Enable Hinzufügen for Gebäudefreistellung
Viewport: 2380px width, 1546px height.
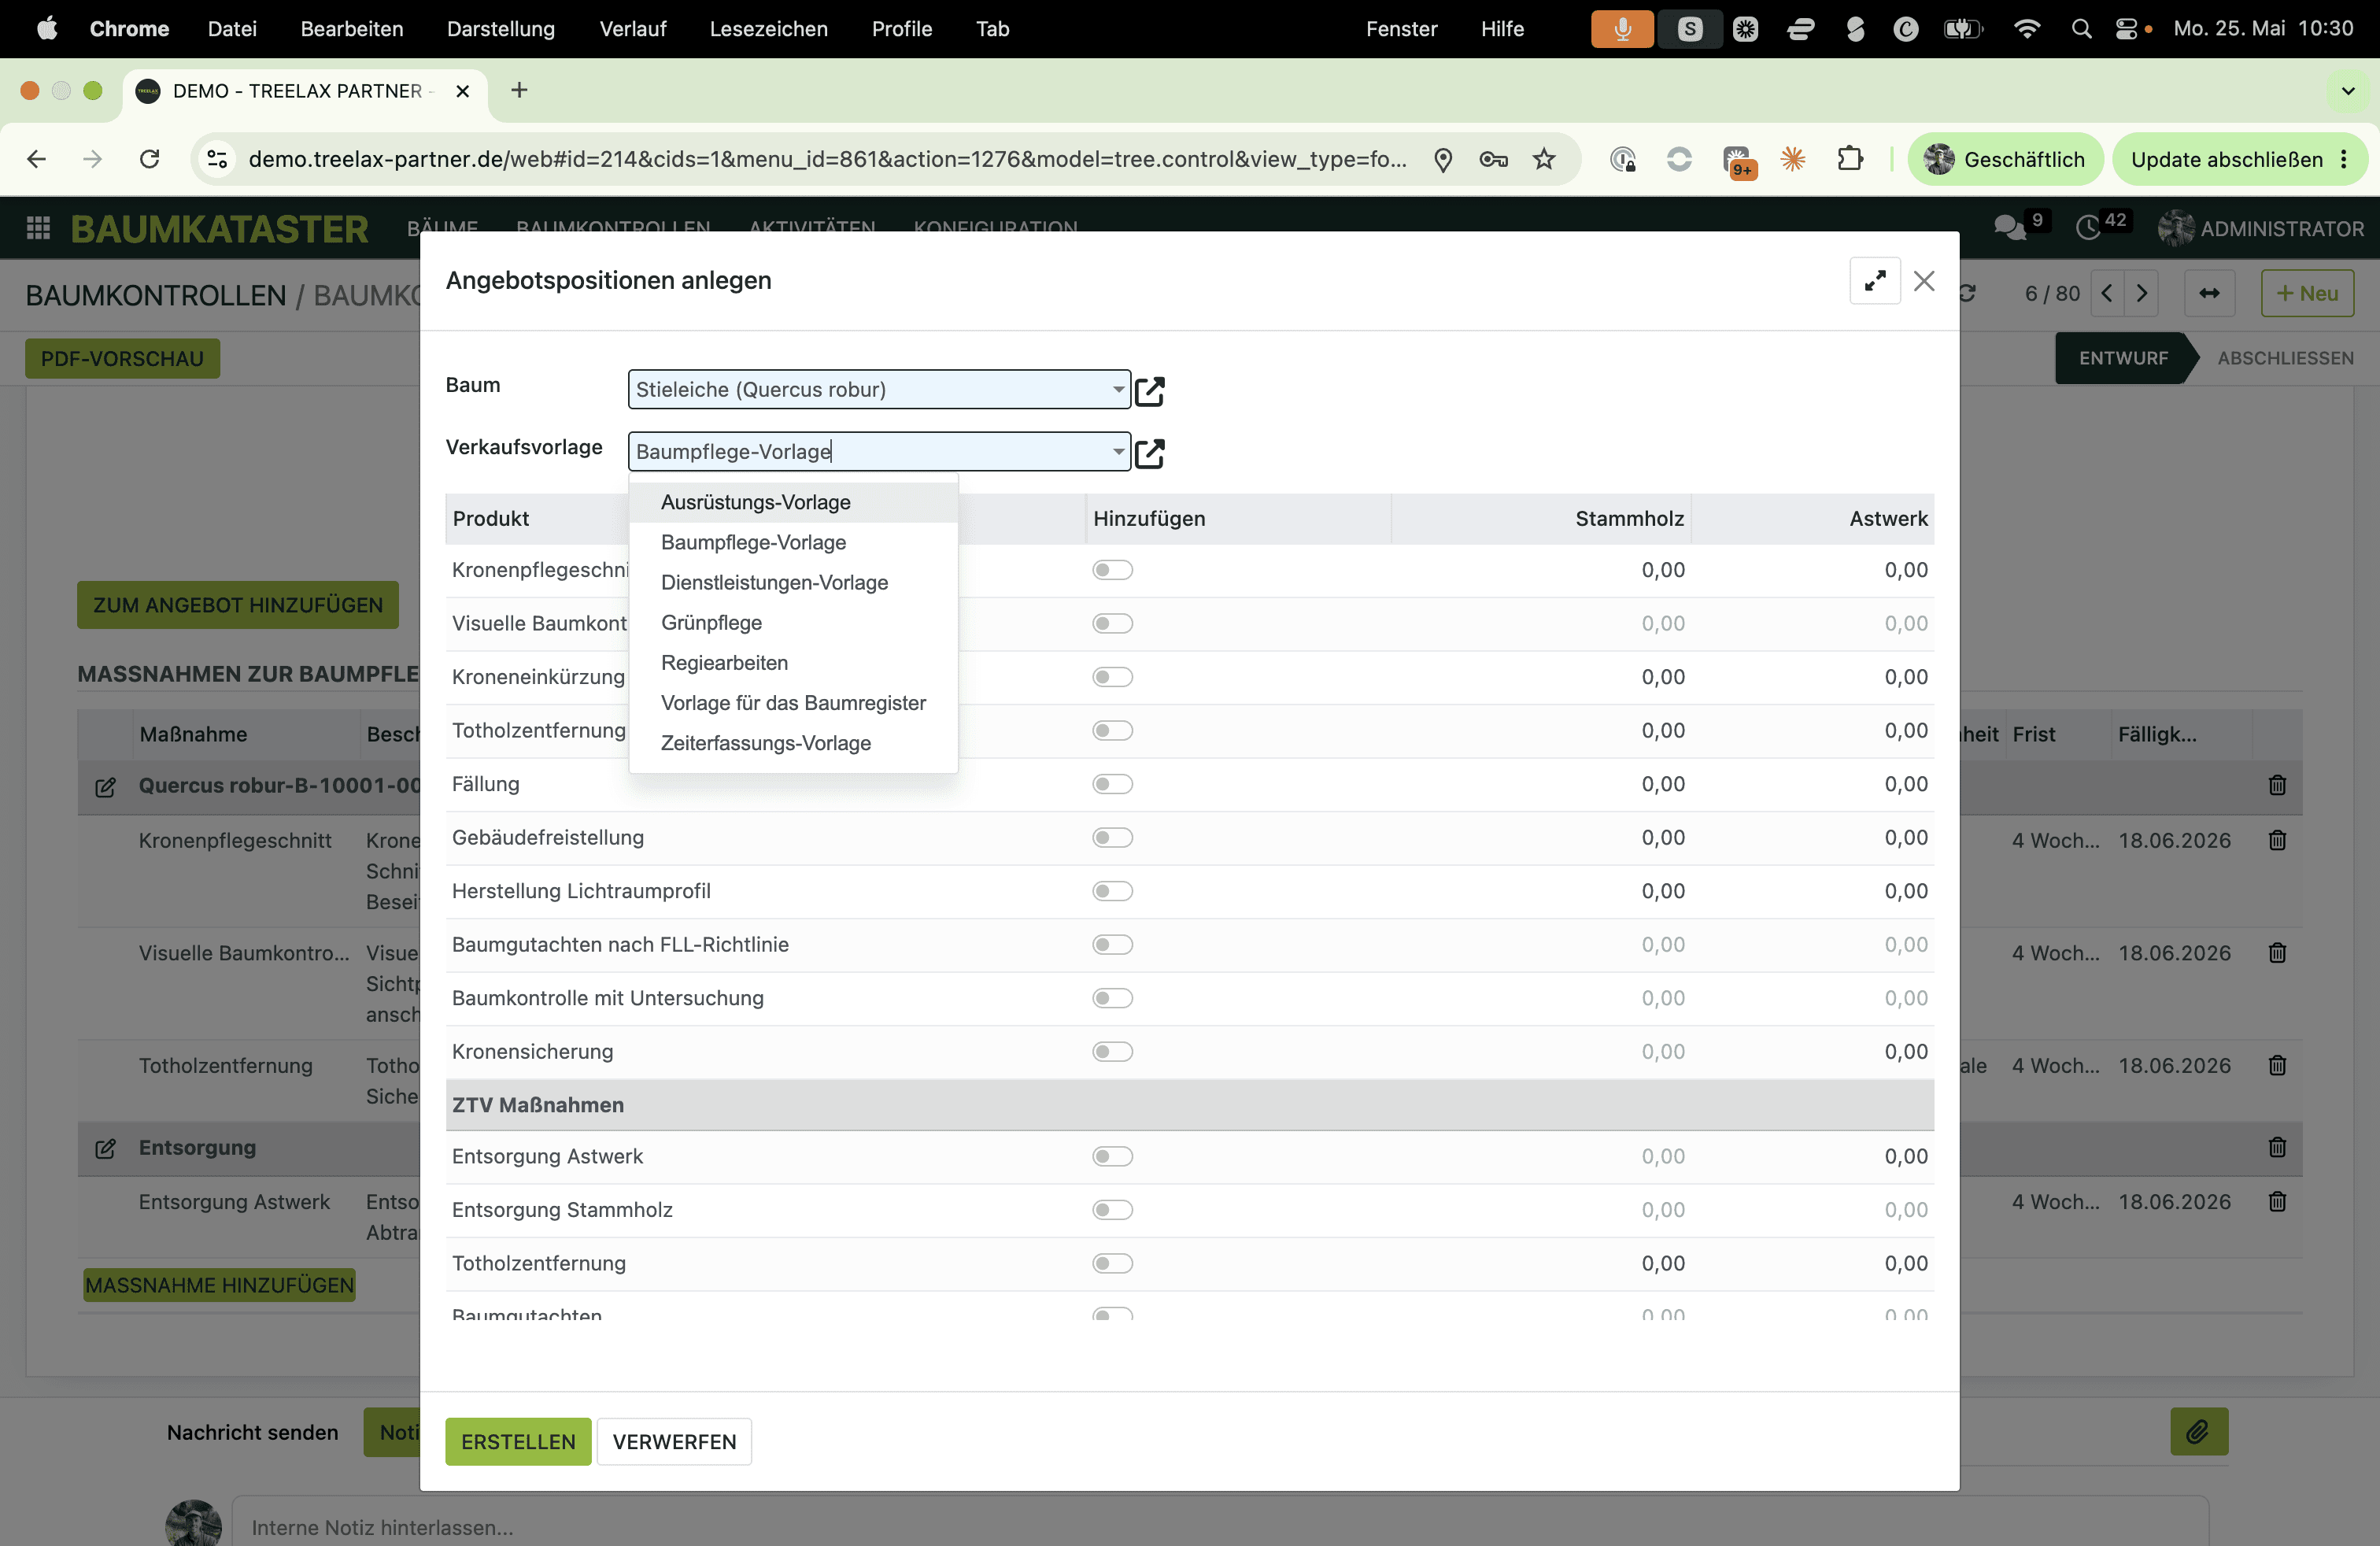[1112, 838]
